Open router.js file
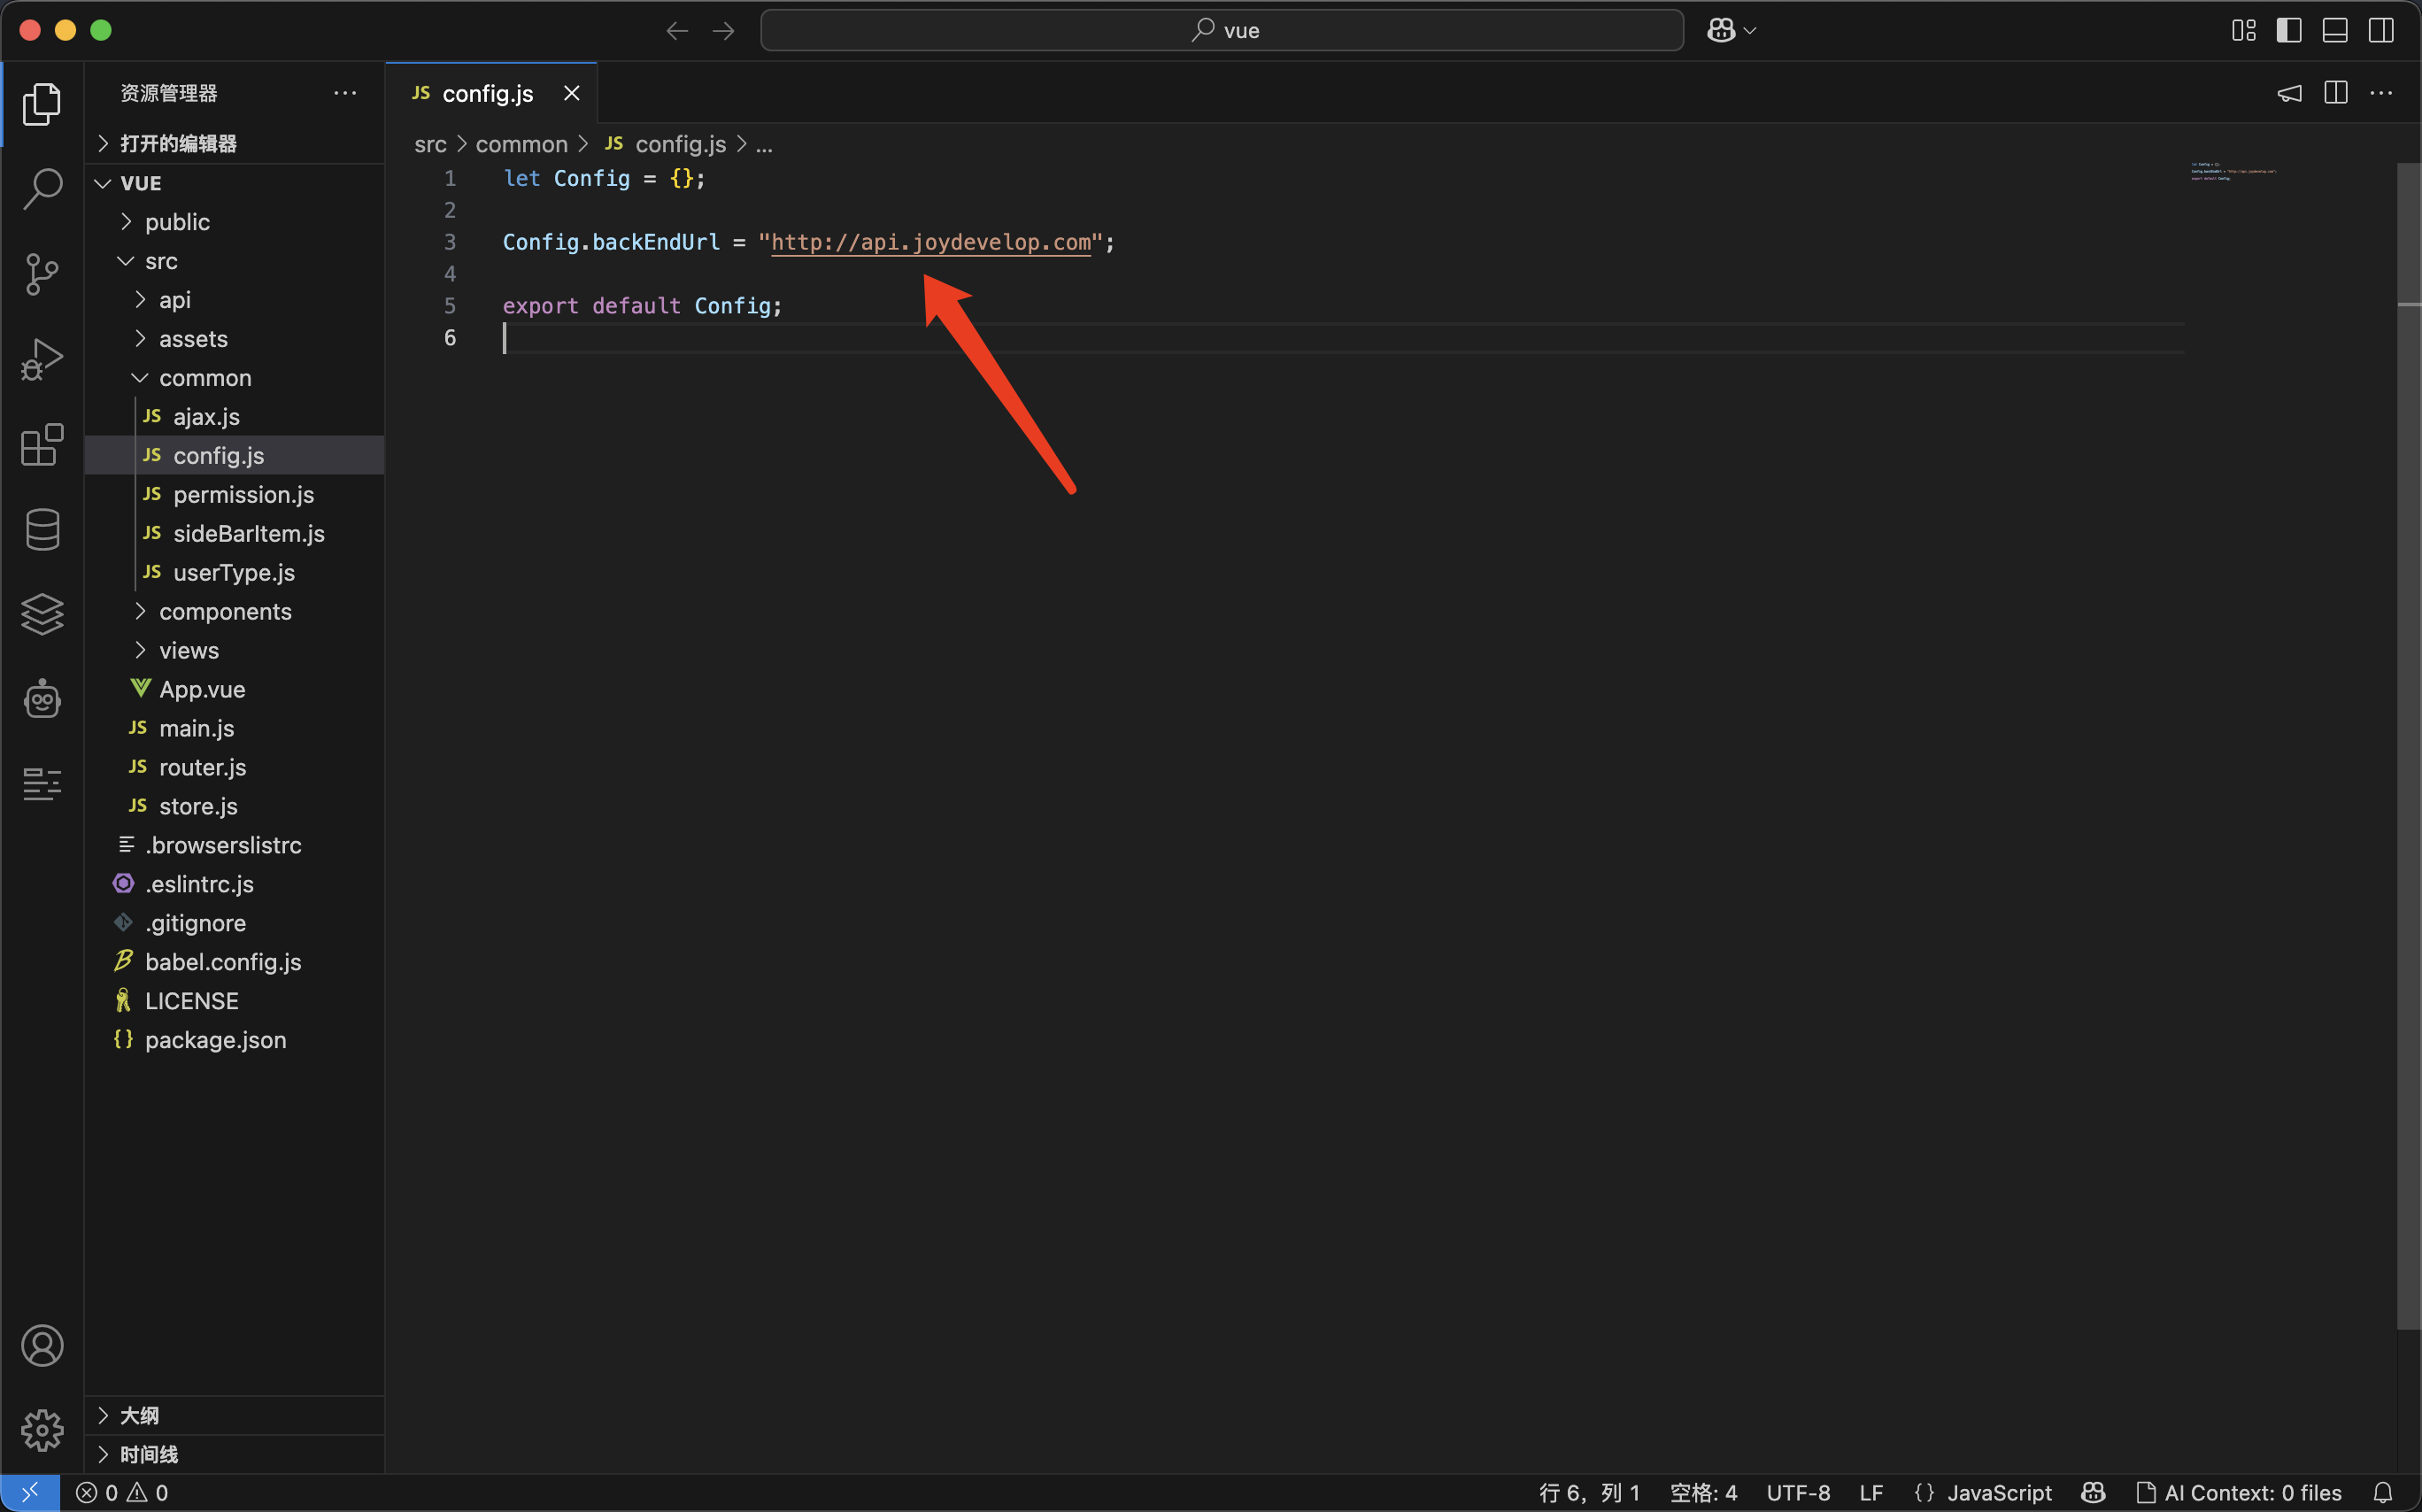This screenshot has height=1512, width=2422. 235,767
